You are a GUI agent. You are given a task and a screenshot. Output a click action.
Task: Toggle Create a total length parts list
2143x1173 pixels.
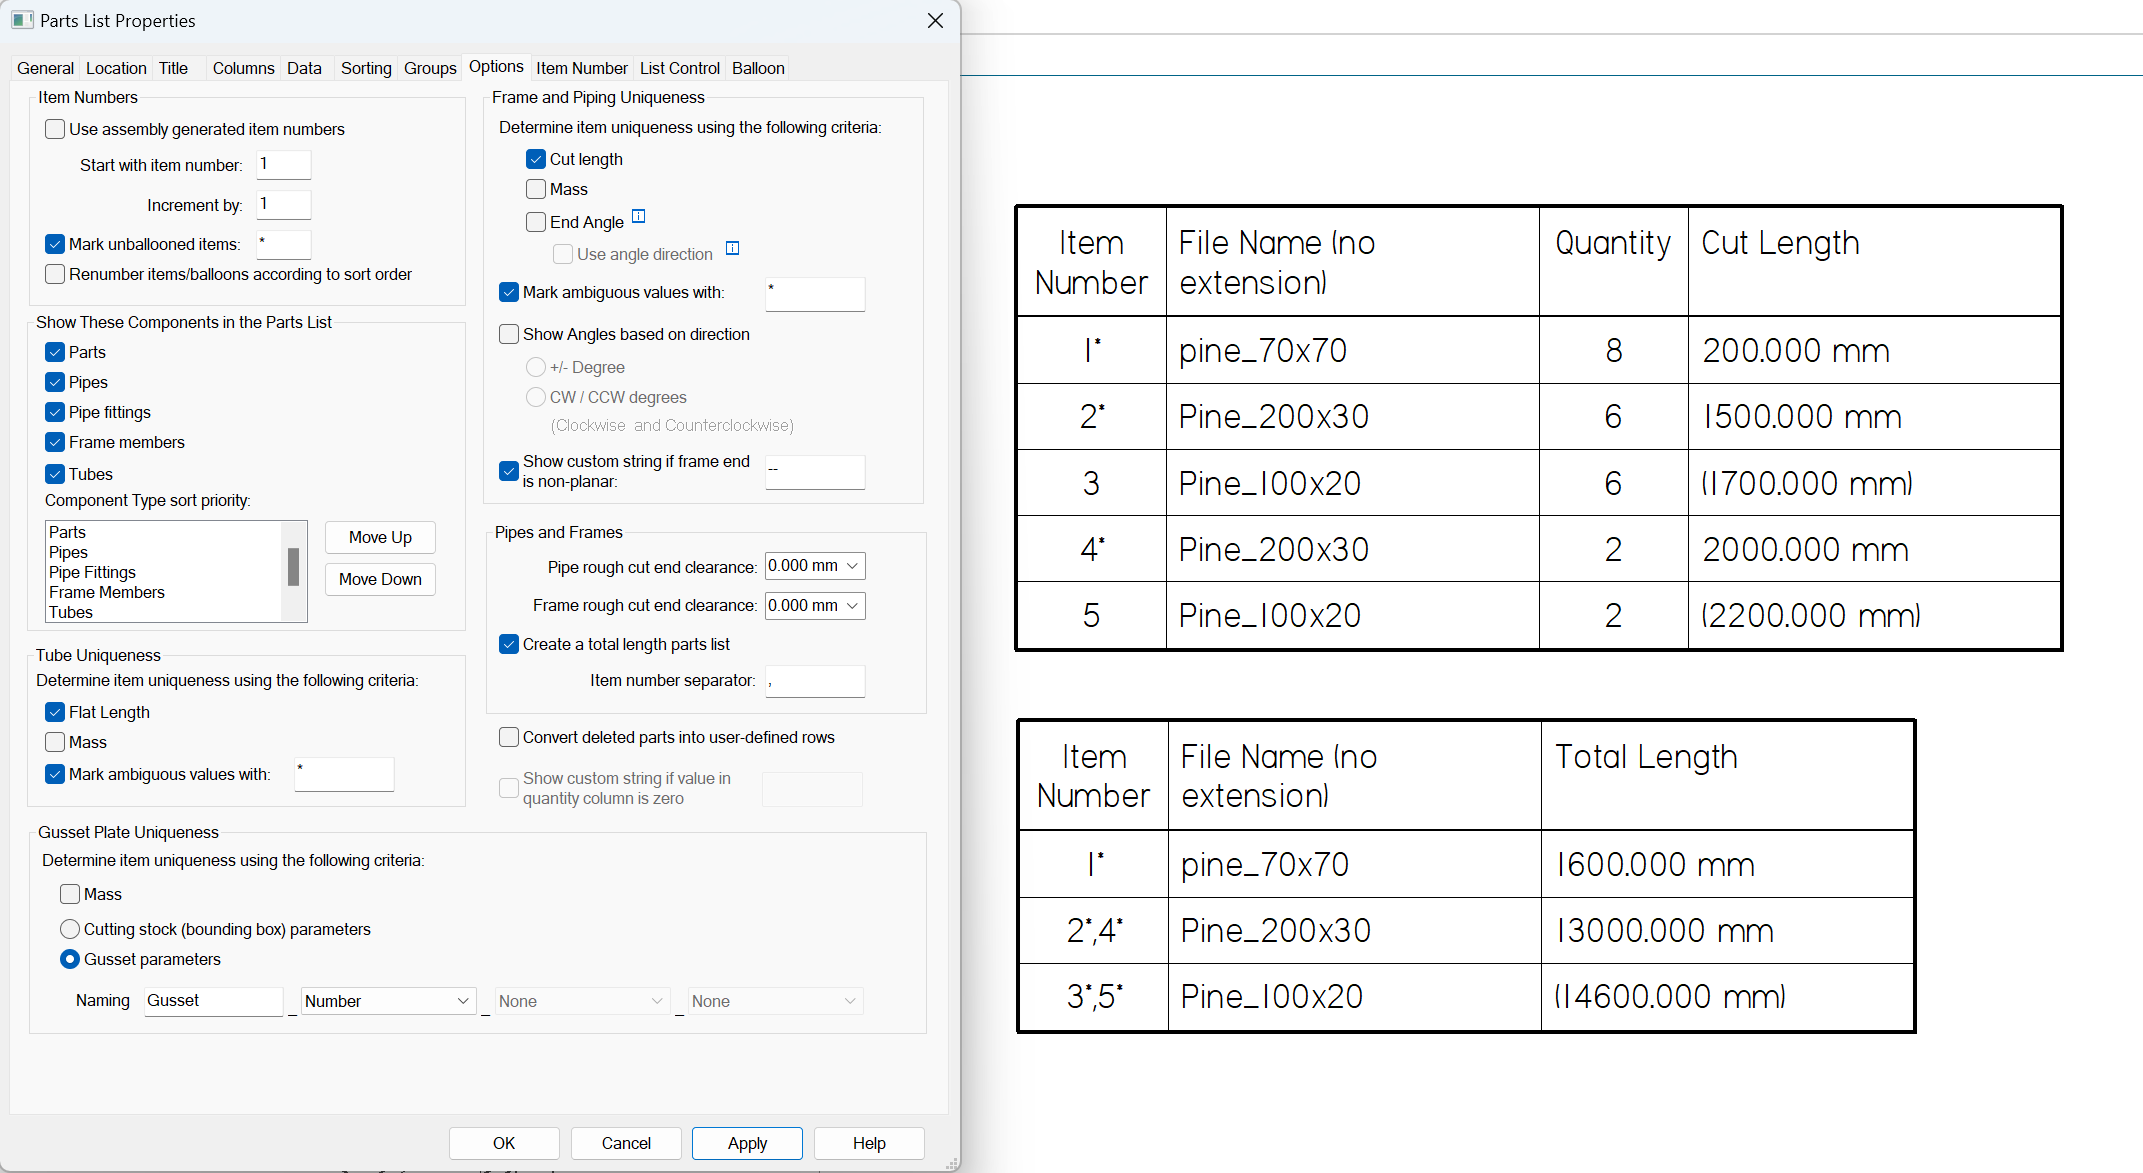tap(509, 644)
